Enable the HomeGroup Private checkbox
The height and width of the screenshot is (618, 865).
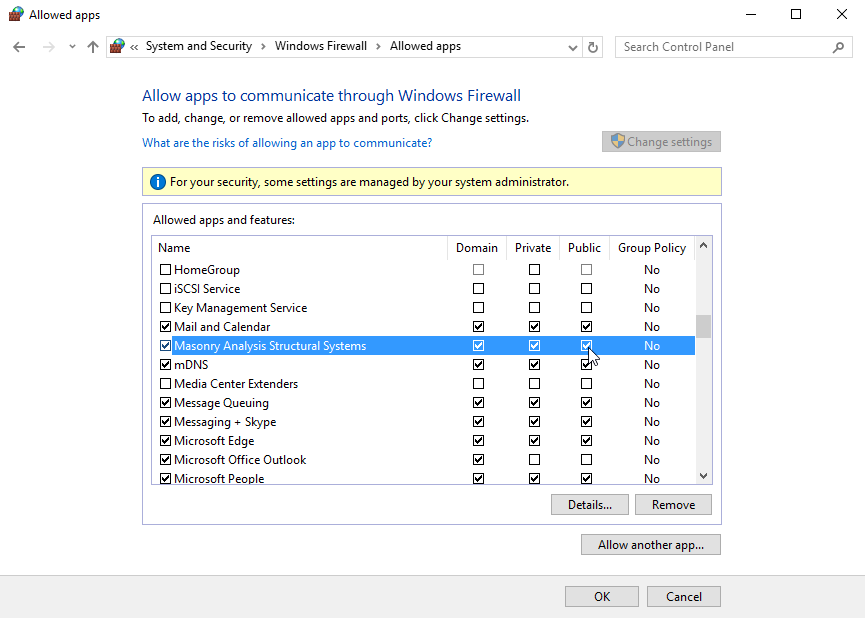click(534, 270)
